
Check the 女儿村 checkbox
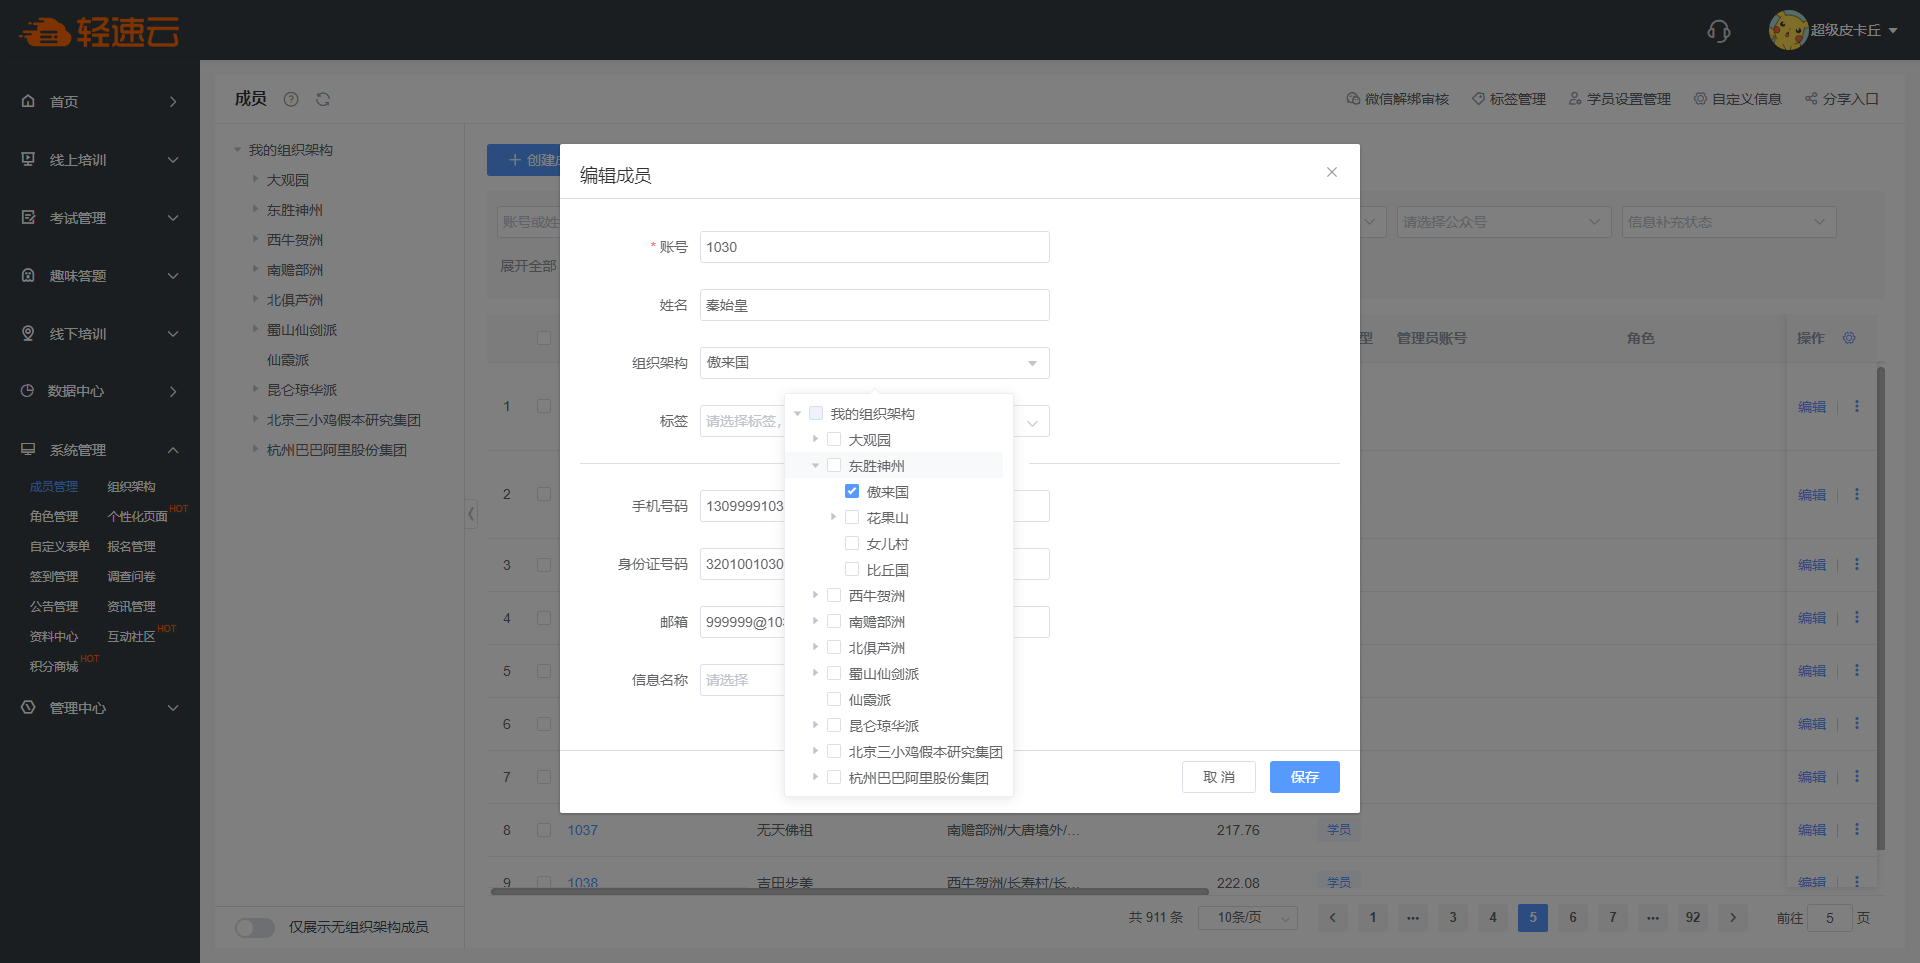click(x=852, y=543)
